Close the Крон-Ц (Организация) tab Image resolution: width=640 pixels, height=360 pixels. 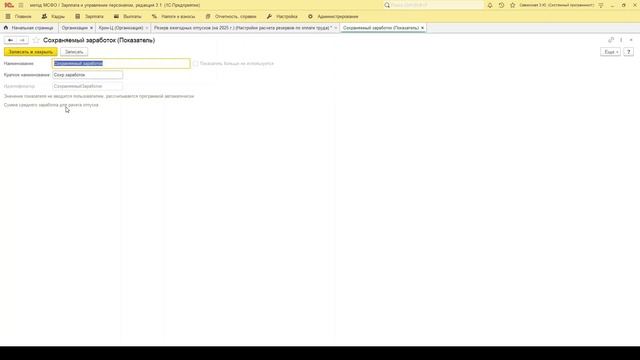[147, 28]
